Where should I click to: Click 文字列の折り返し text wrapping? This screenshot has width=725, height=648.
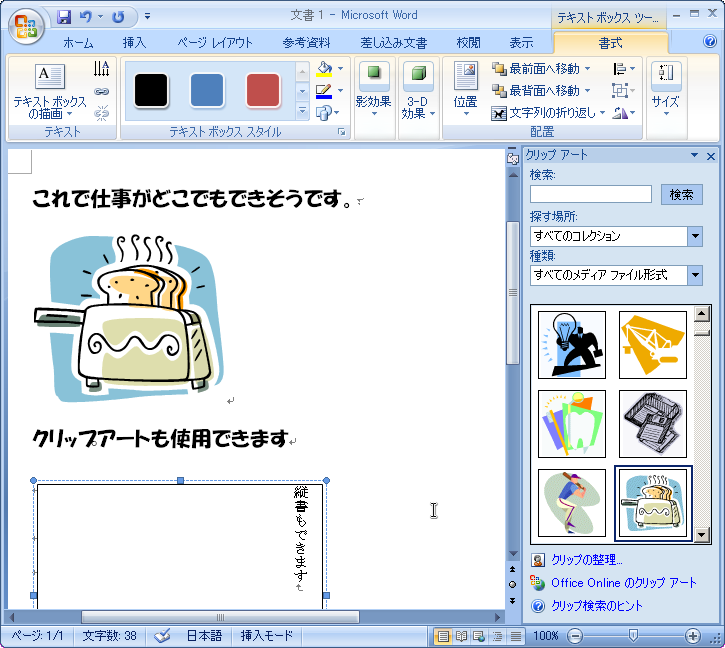click(x=548, y=113)
